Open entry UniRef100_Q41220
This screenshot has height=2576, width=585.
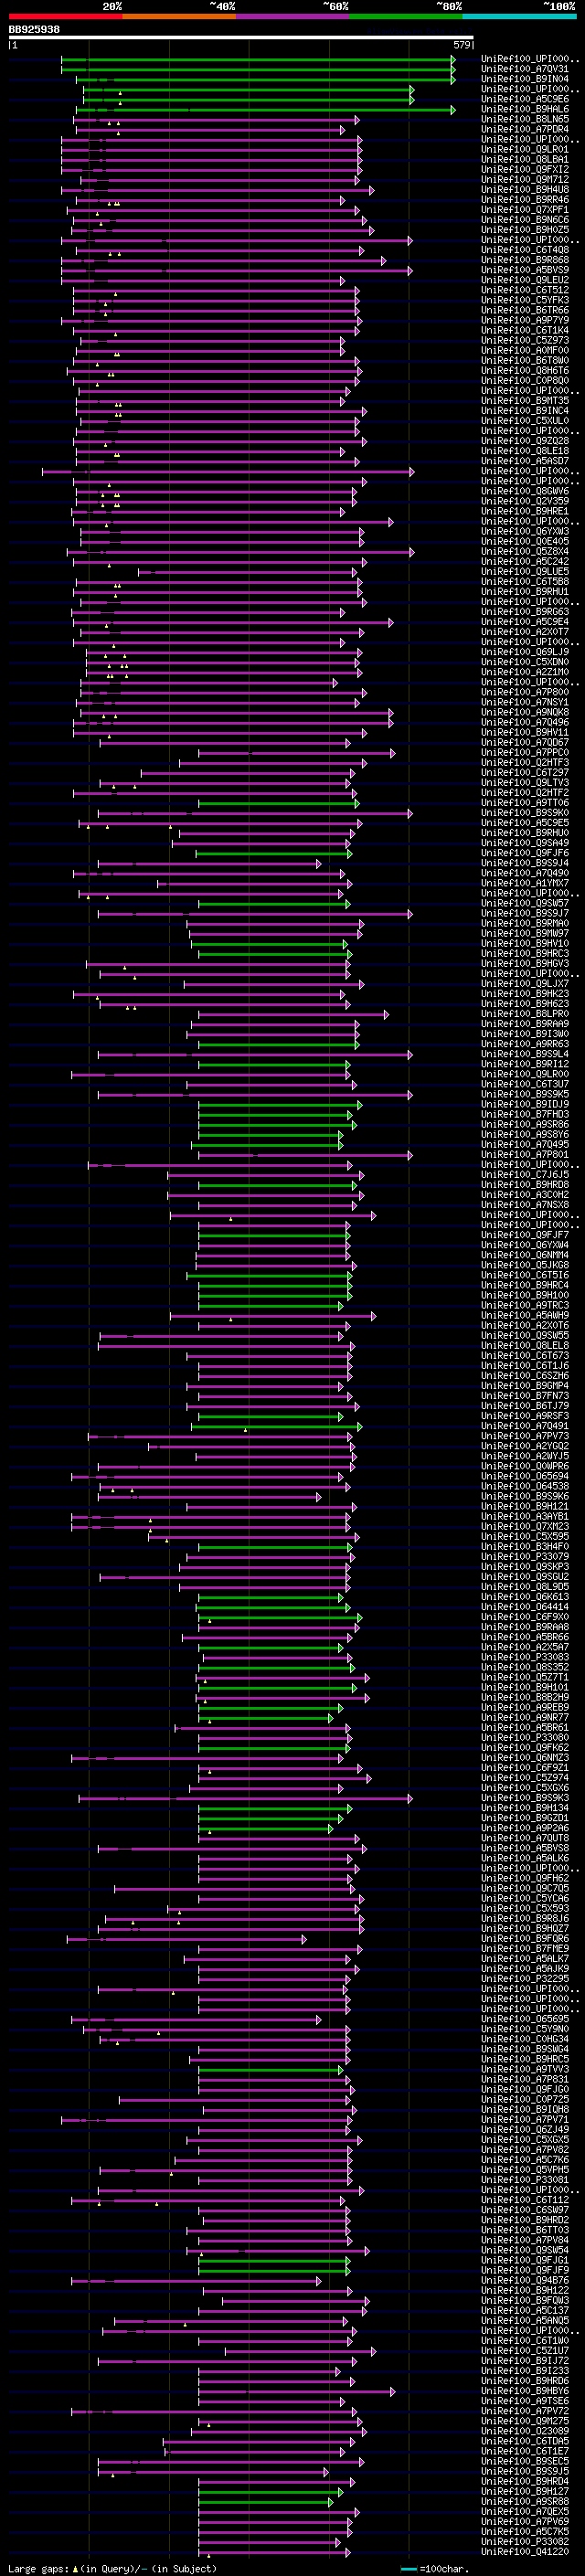coord(525,2552)
